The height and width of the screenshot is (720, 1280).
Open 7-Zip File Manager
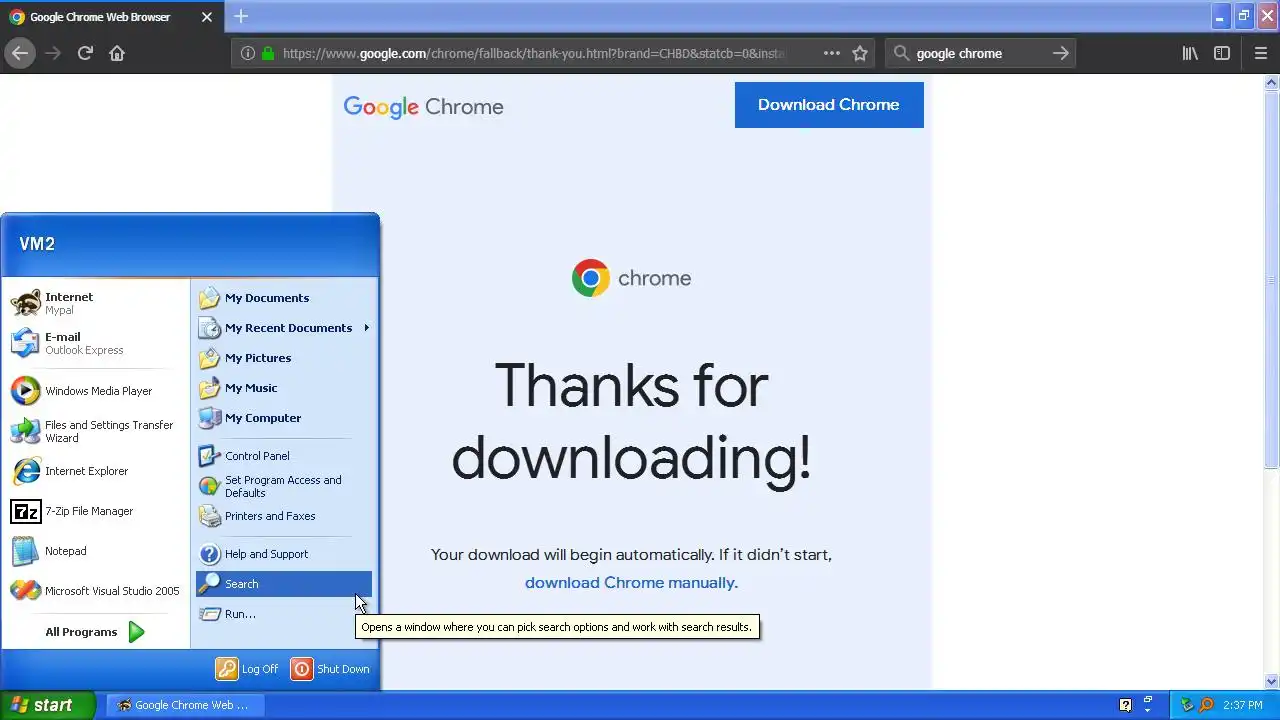[x=95, y=511]
